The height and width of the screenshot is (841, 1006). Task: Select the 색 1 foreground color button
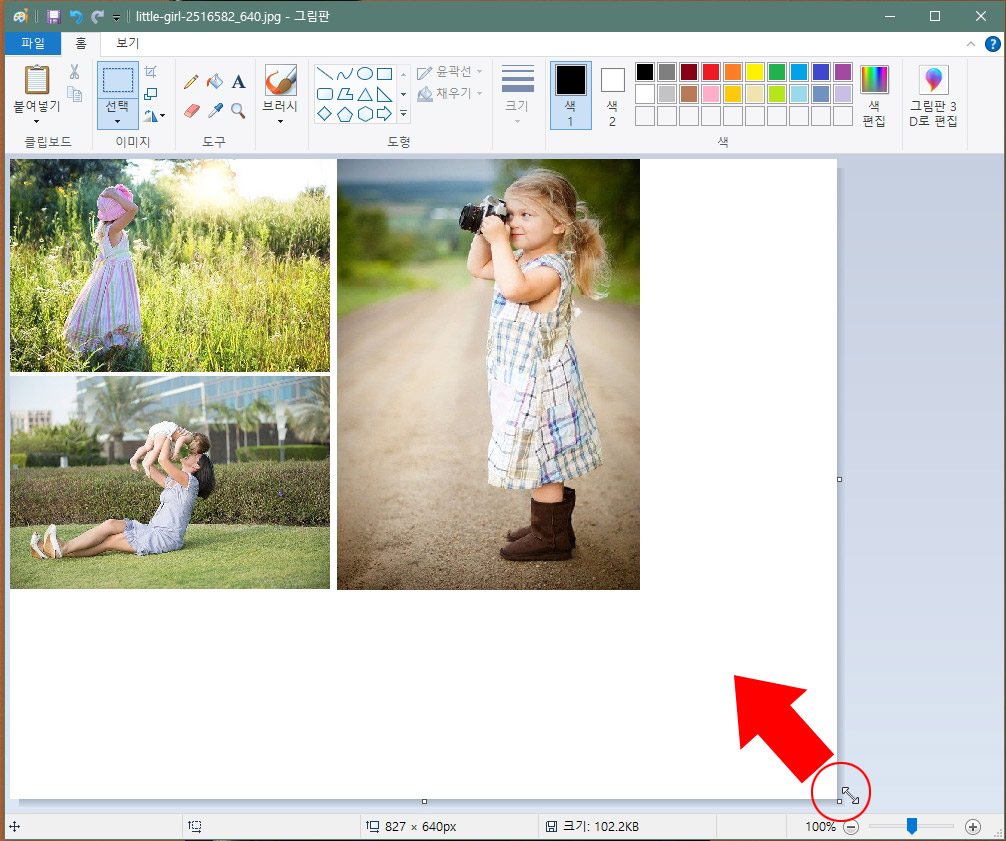coord(570,95)
